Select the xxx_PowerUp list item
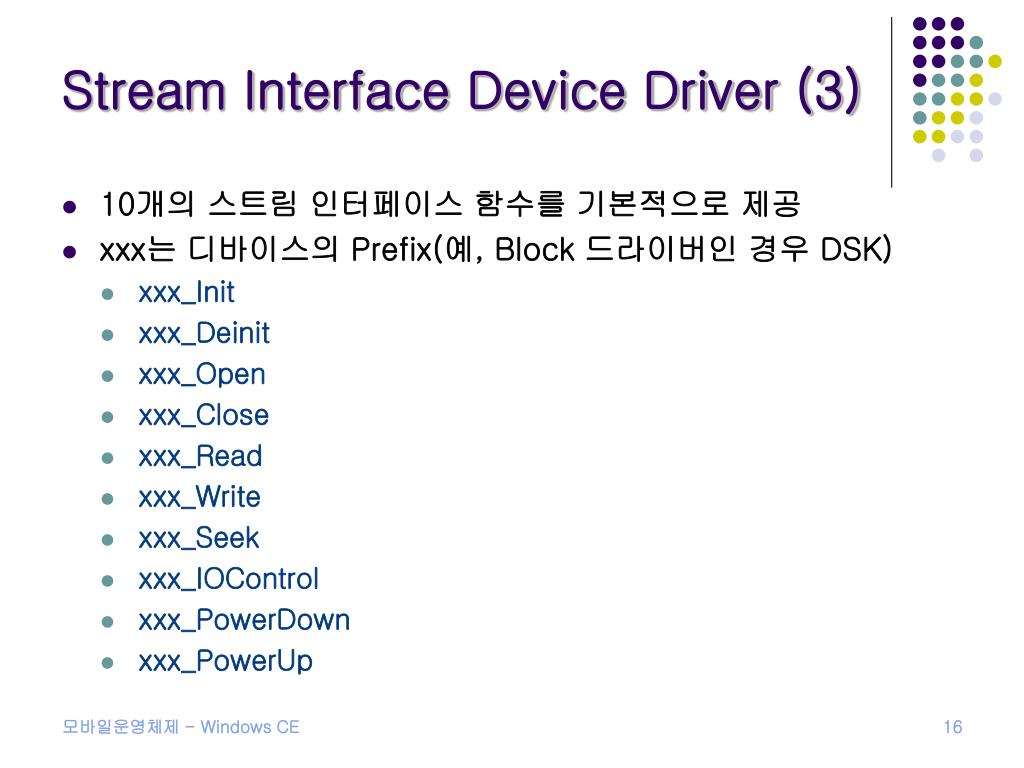Screen dimensions: 1024x768 [225, 662]
